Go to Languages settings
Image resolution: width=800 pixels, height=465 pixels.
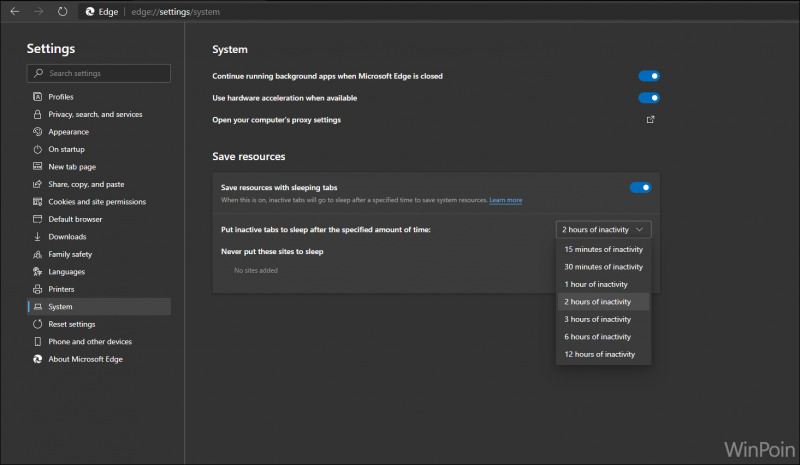click(99, 272)
